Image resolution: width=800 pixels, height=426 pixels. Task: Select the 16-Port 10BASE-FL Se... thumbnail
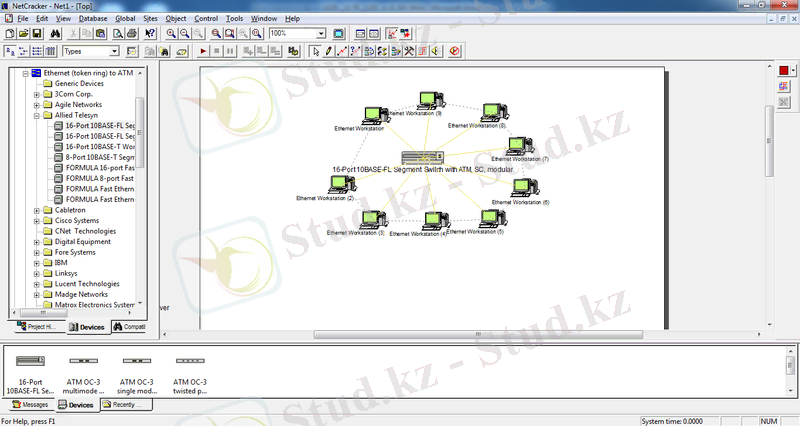pyautogui.click(x=30, y=374)
